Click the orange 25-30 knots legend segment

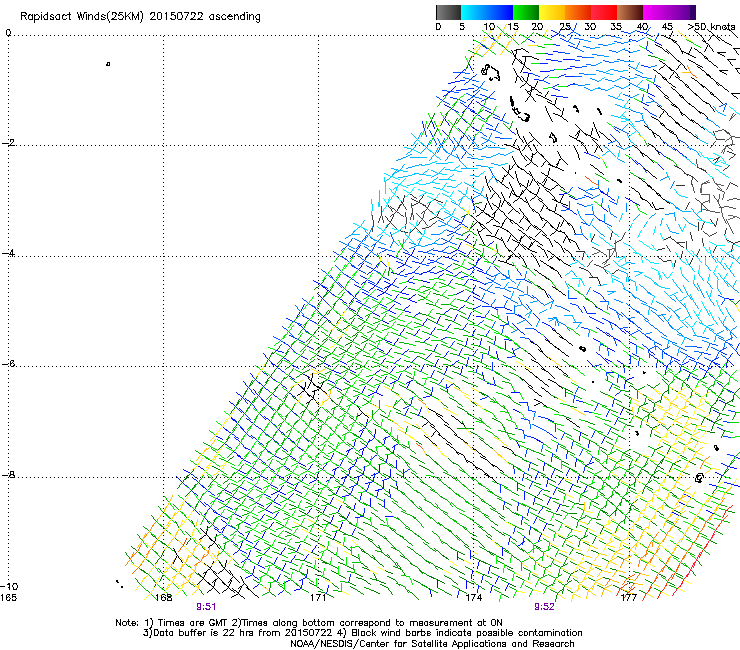click(578, 12)
